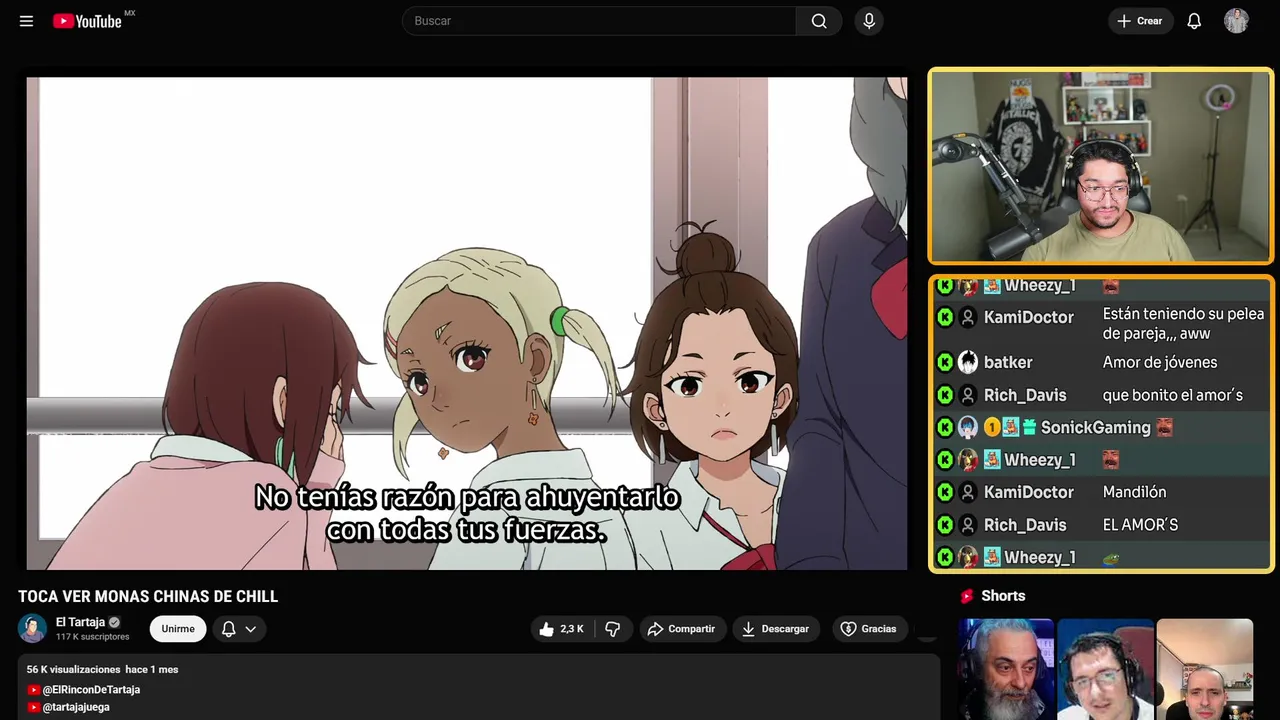Start voice search with microphone icon
1280x720 pixels.
click(868, 21)
